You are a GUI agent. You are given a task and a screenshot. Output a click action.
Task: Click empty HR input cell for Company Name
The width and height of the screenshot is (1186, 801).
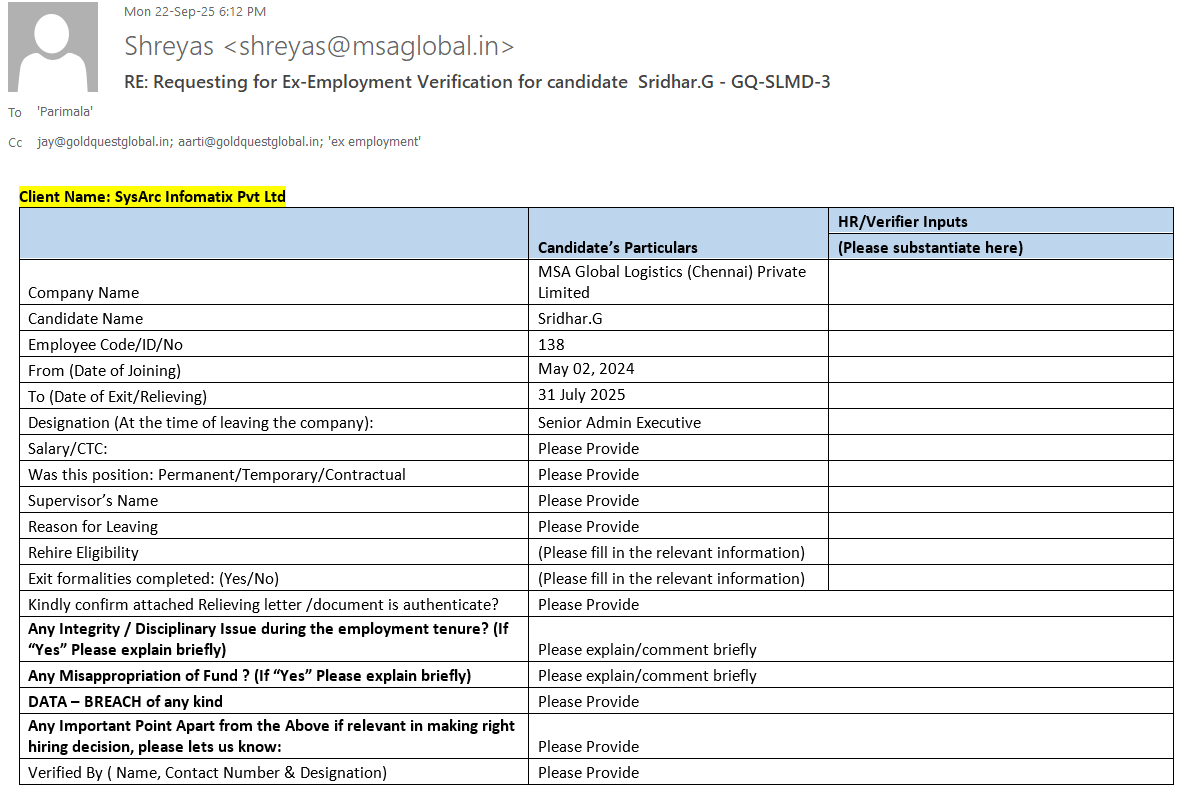point(1001,282)
